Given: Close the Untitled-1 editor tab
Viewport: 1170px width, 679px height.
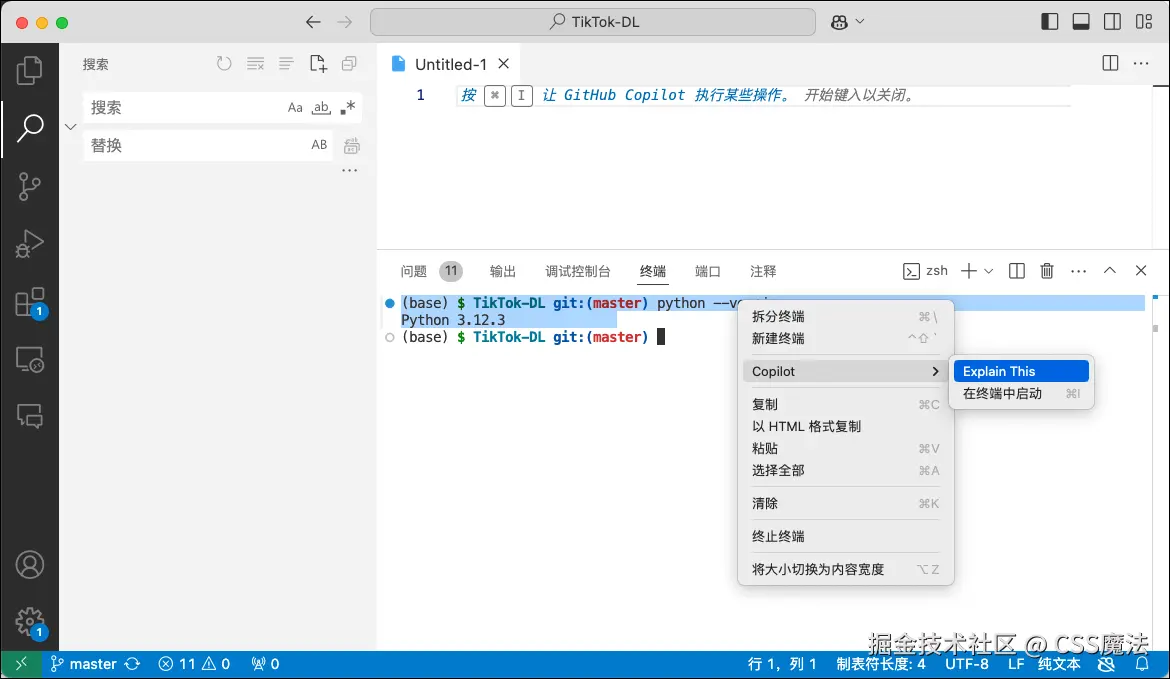Looking at the screenshot, I should coord(504,63).
